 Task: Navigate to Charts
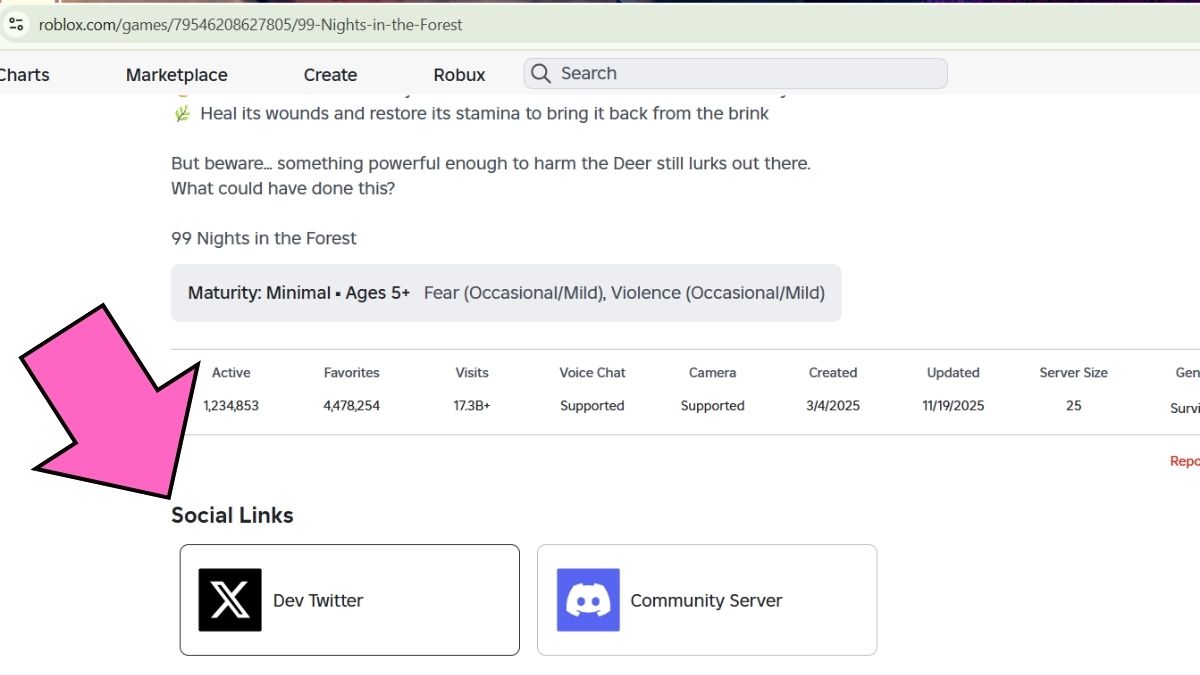click(x=23, y=74)
